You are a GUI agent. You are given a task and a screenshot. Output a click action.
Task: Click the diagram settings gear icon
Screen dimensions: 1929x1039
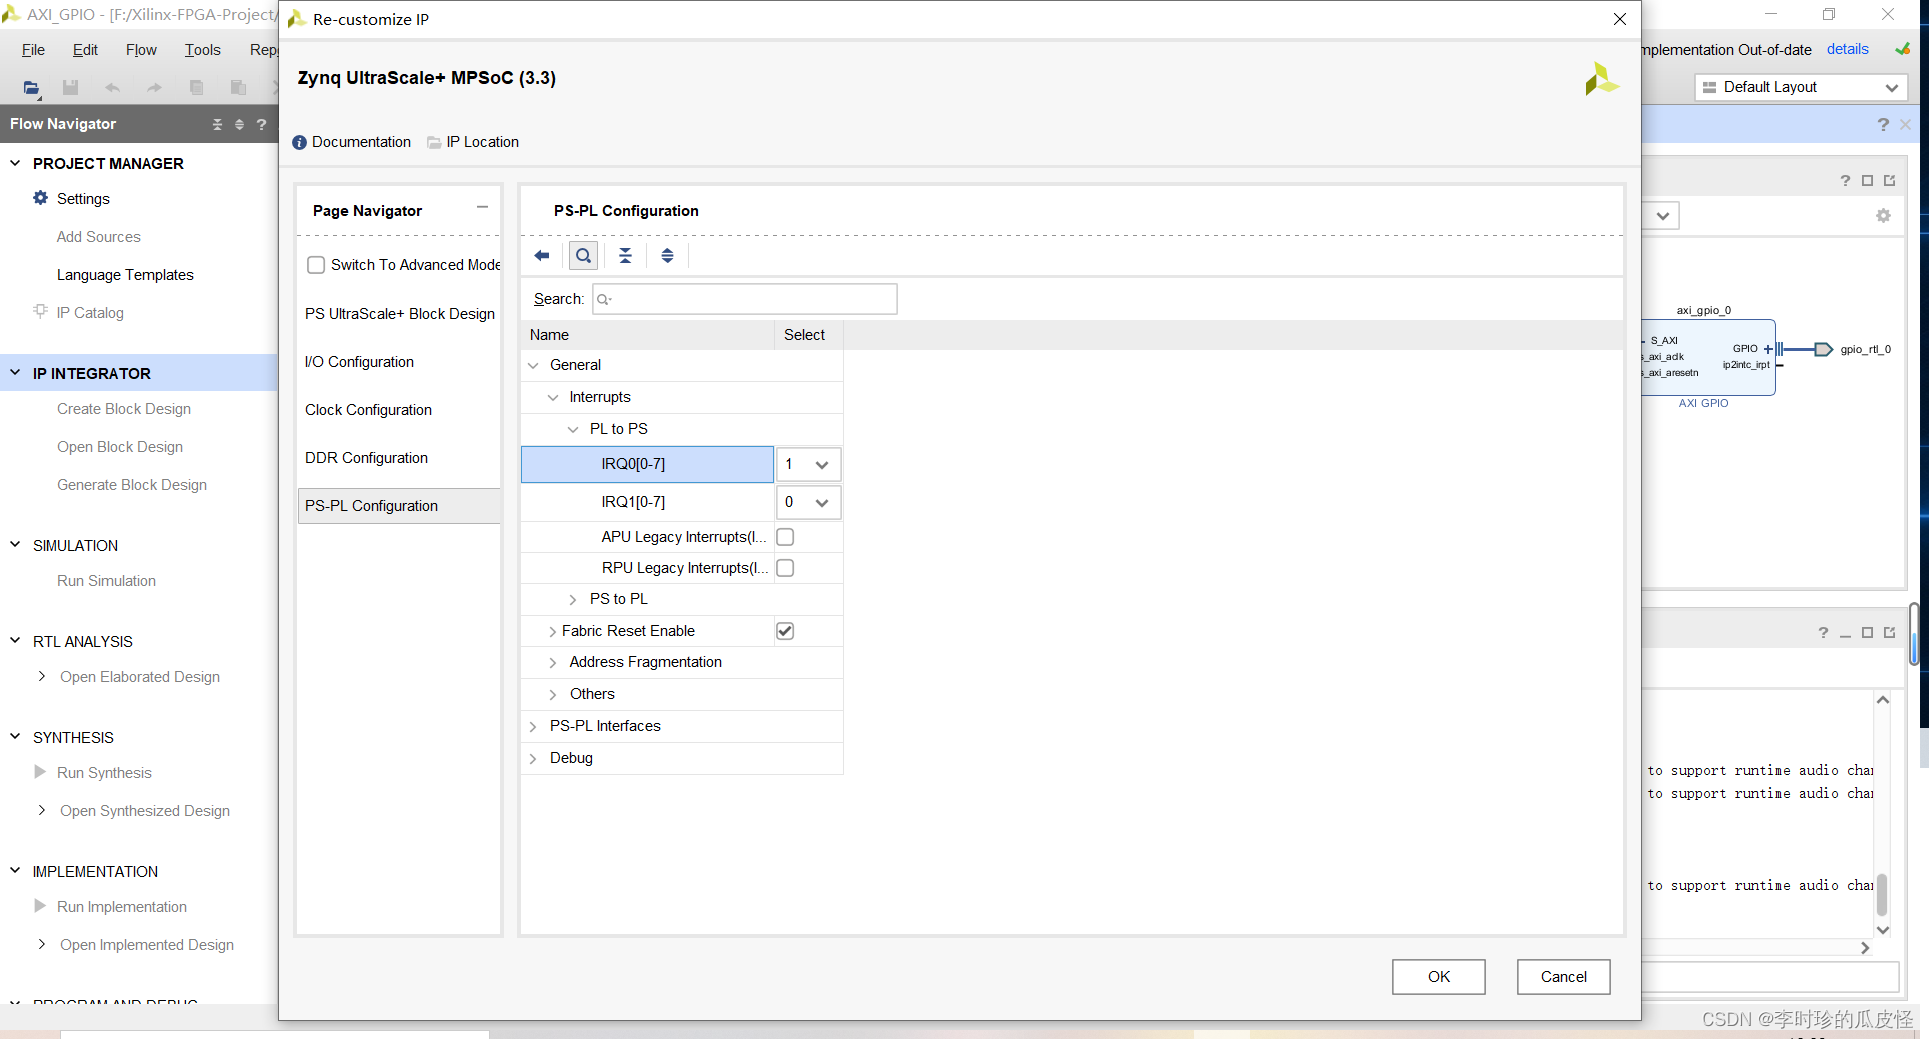click(1883, 216)
